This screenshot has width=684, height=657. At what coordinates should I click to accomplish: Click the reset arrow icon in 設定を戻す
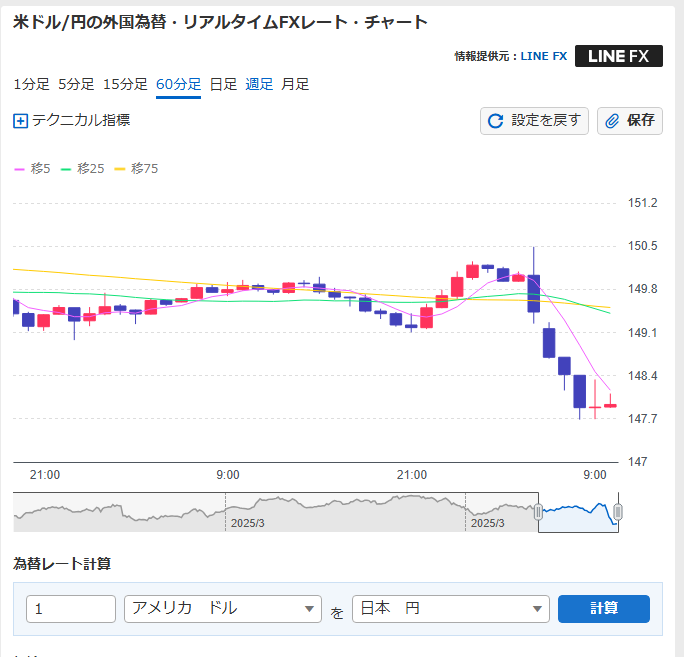(x=495, y=121)
